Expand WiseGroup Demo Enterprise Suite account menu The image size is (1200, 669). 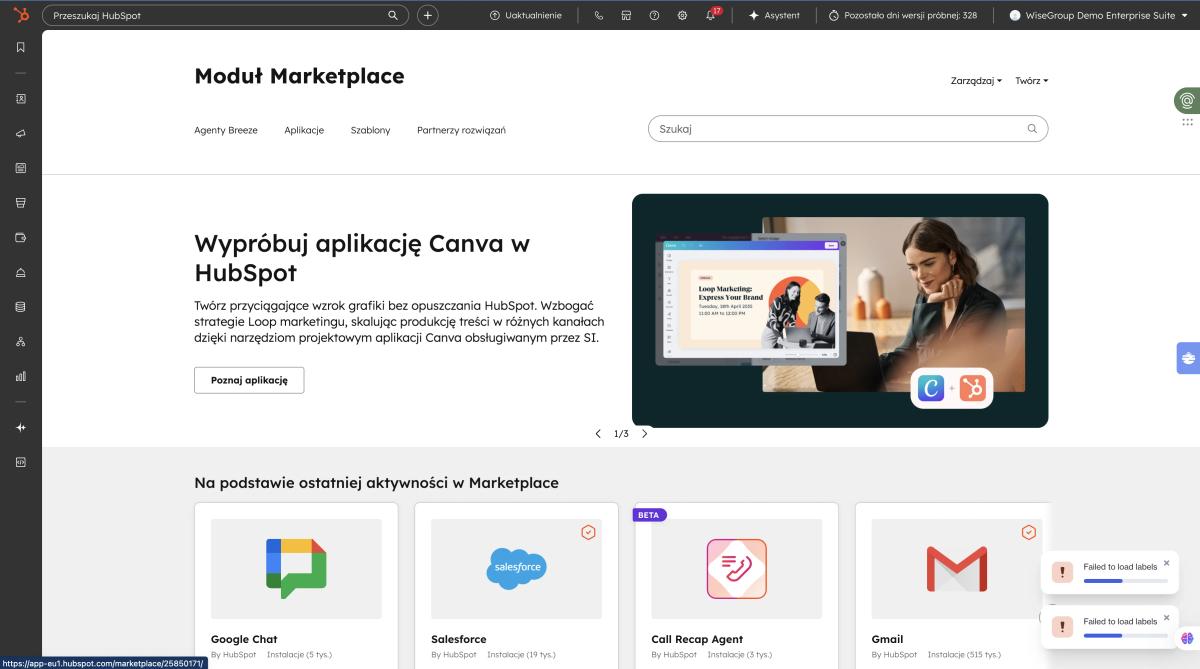click(x=1098, y=15)
